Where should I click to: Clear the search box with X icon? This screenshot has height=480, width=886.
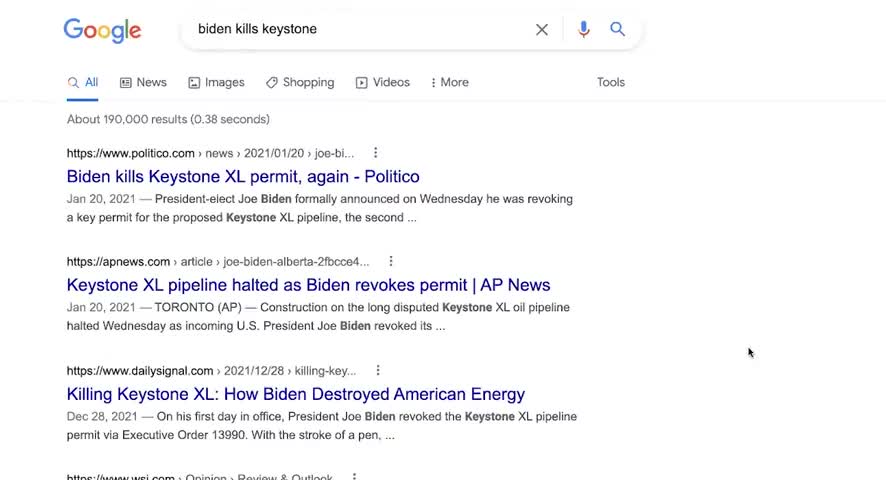coord(542,30)
